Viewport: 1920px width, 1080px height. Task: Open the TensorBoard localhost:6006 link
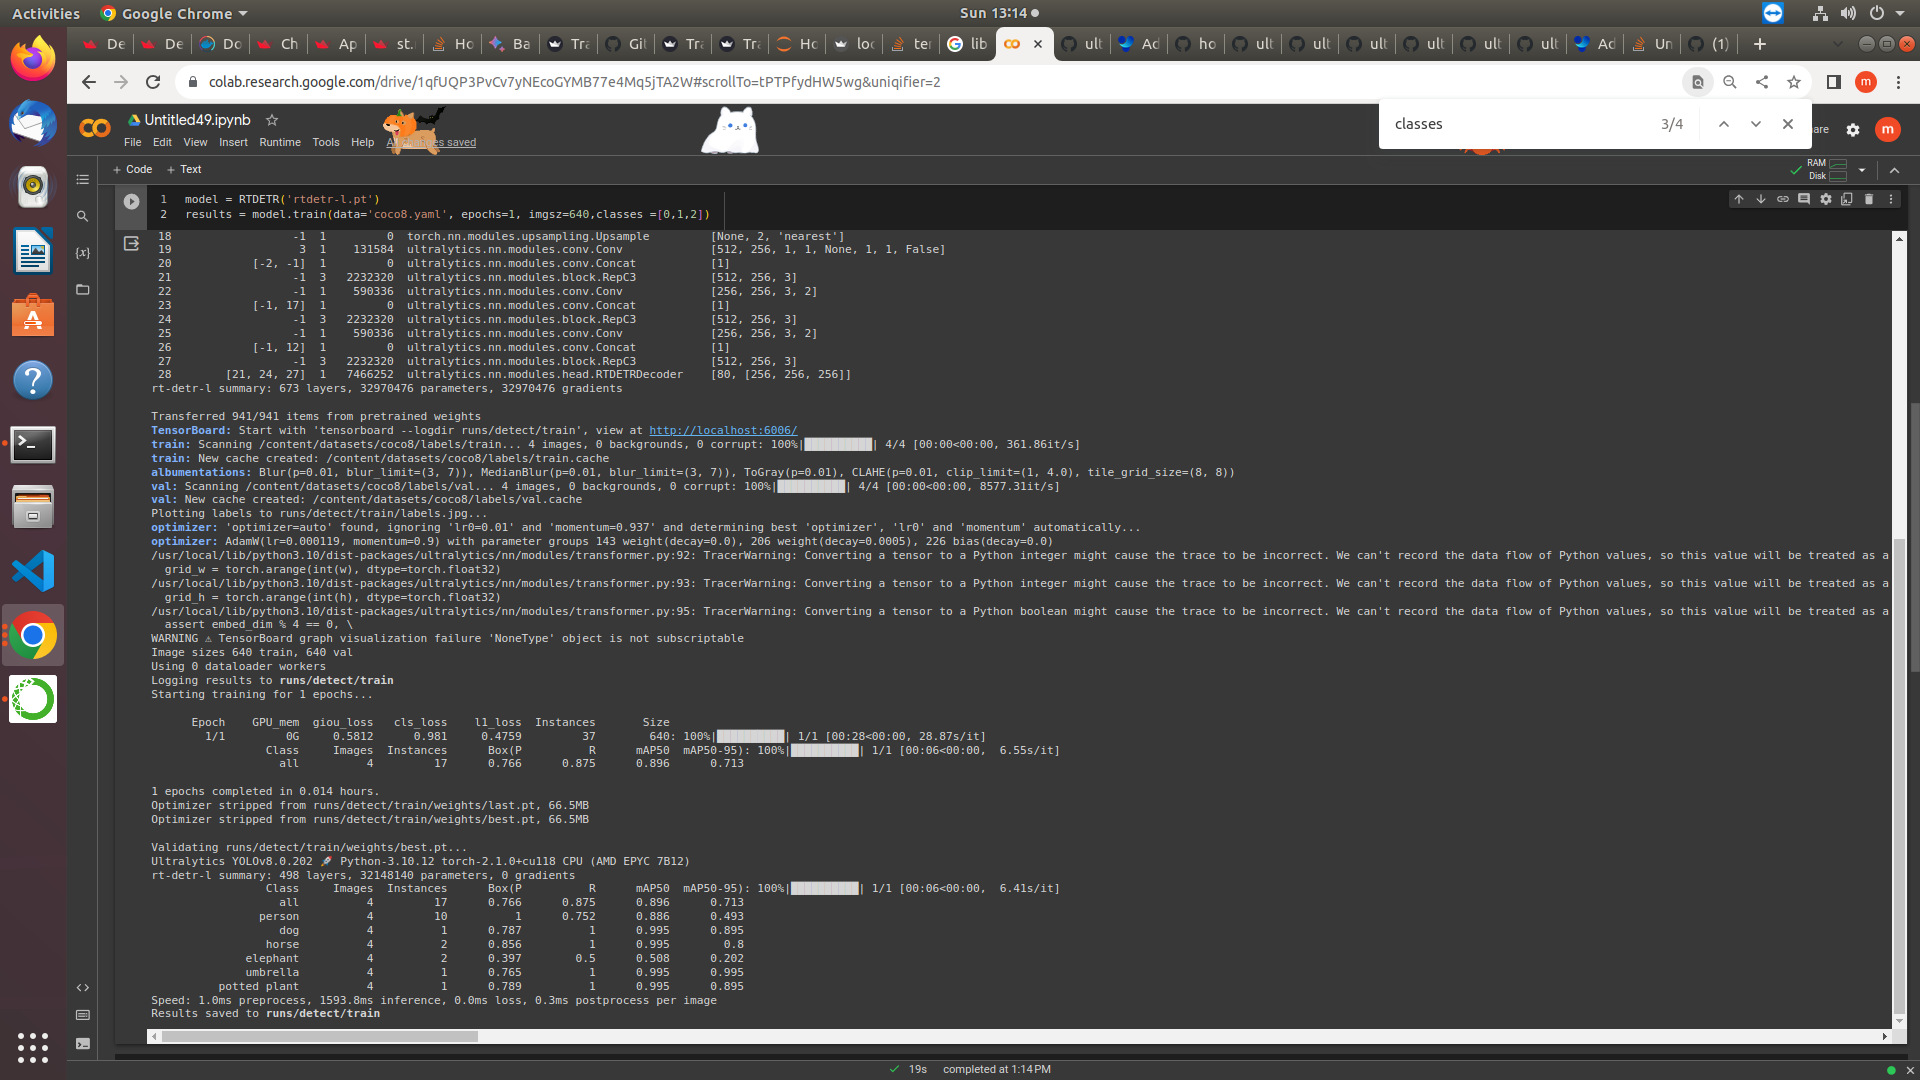[722, 430]
